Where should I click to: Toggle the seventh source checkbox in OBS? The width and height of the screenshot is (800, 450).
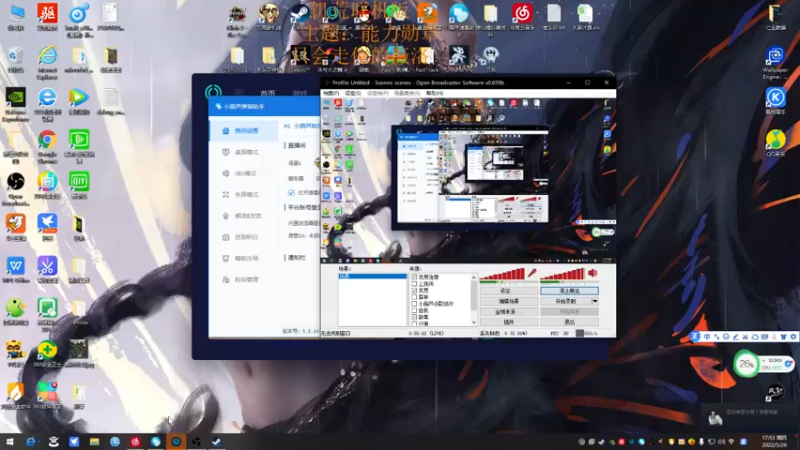(414, 317)
